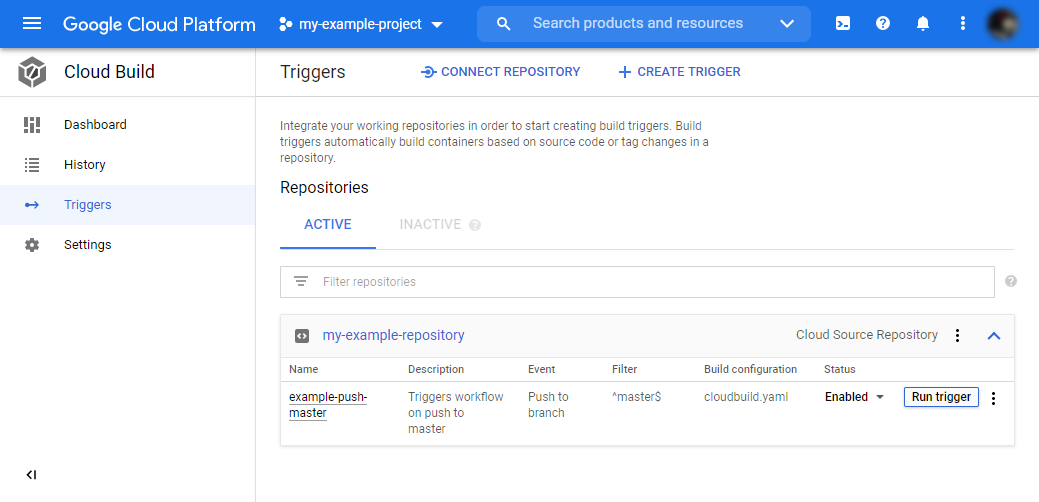Click the project hexagon dots icon
Image resolution: width=1039 pixels, height=502 pixels.
(x=286, y=25)
